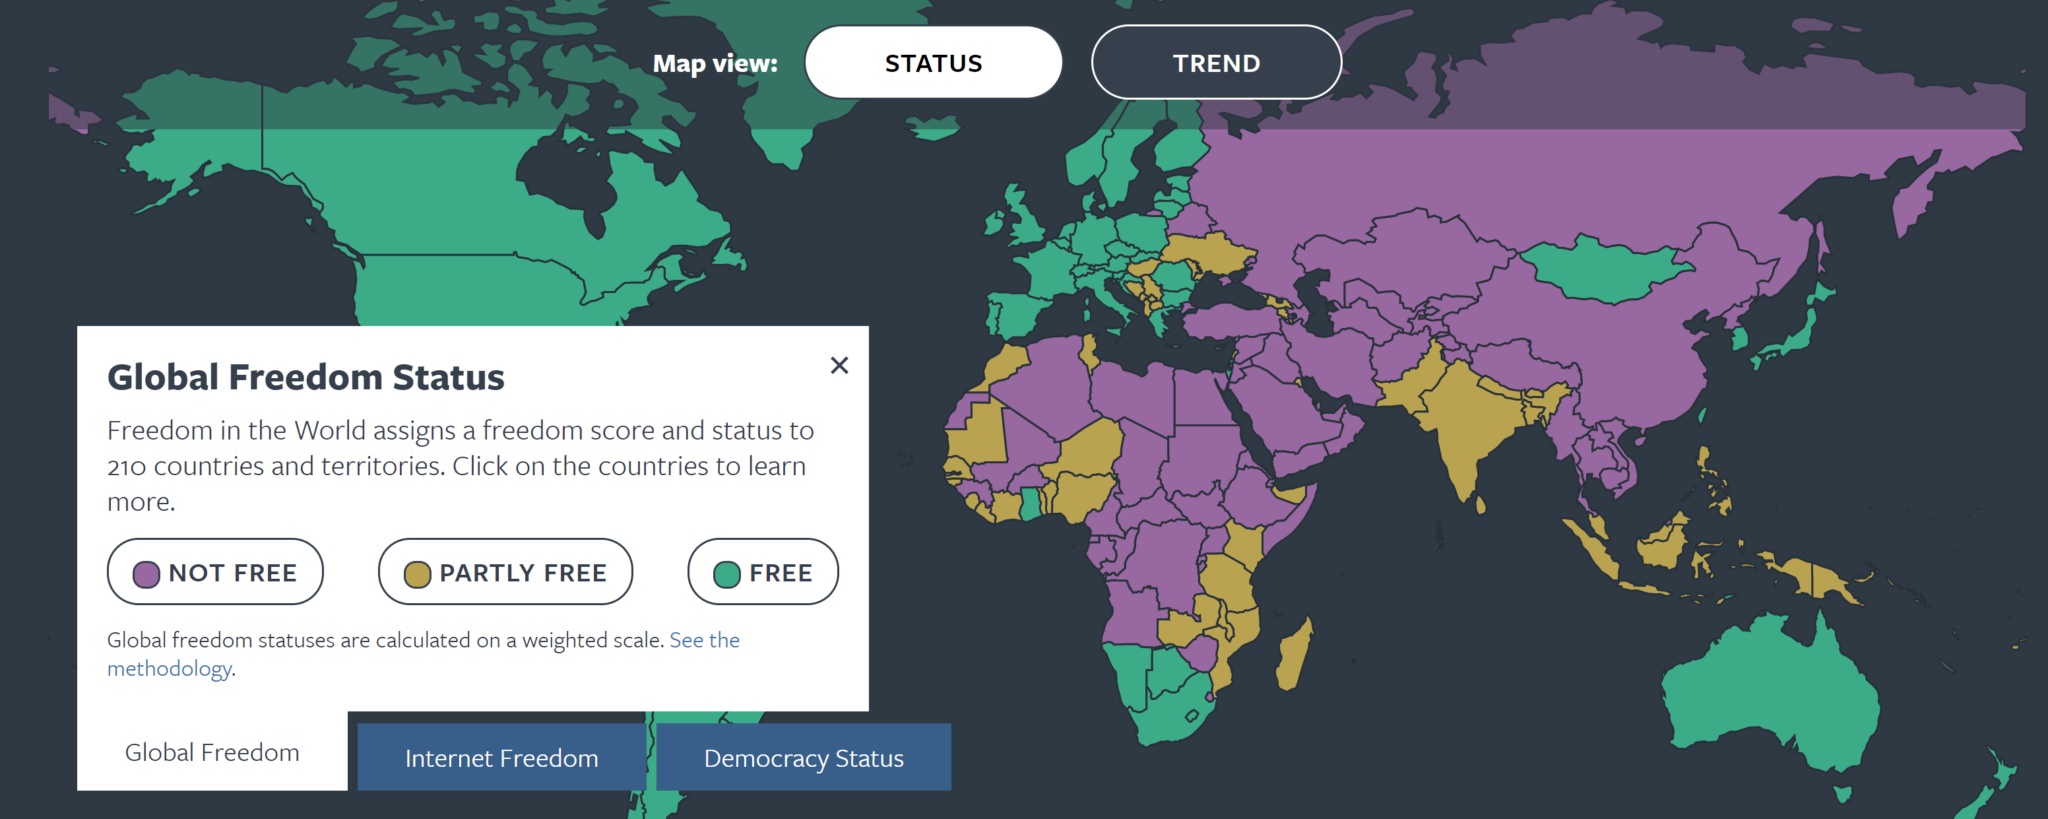Viewport: 2048px width, 819px height.
Task: Toggle the PARTLY FREE legend filter
Action: tap(504, 572)
